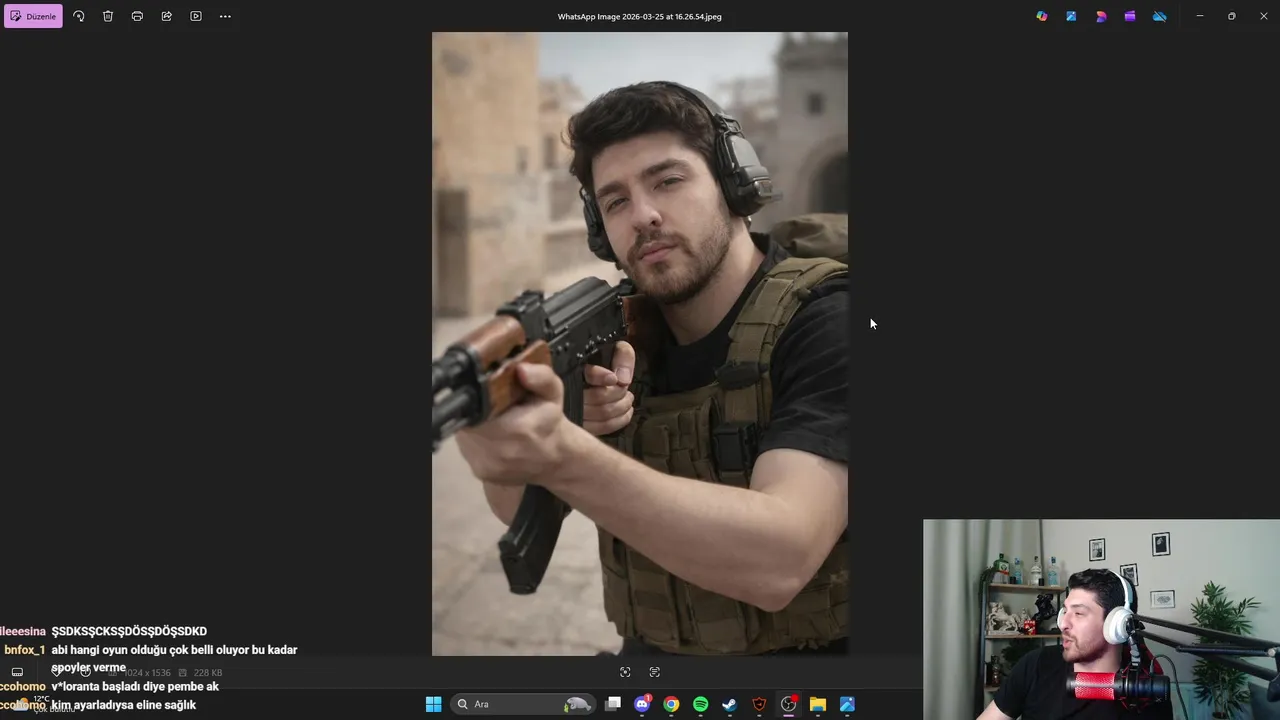The height and width of the screenshot is (720, 1280).
Task: Open Steam from the taskbar
Action: click(x=730, y=704)
